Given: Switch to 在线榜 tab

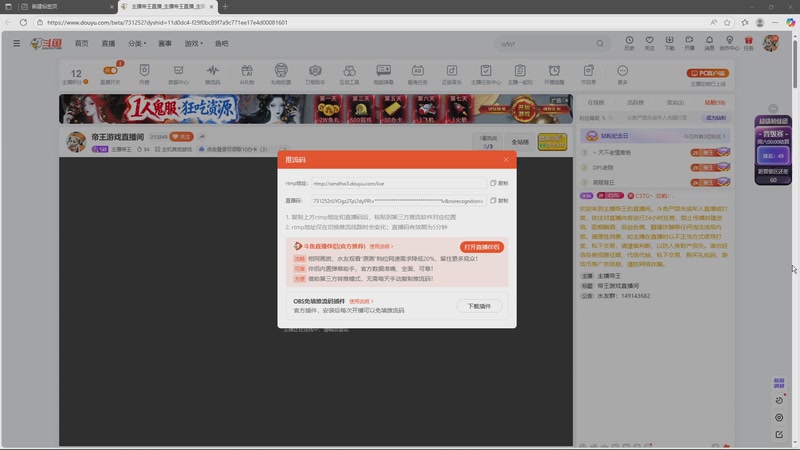Looking at the screenshot, I should click(x=595, y=103).
